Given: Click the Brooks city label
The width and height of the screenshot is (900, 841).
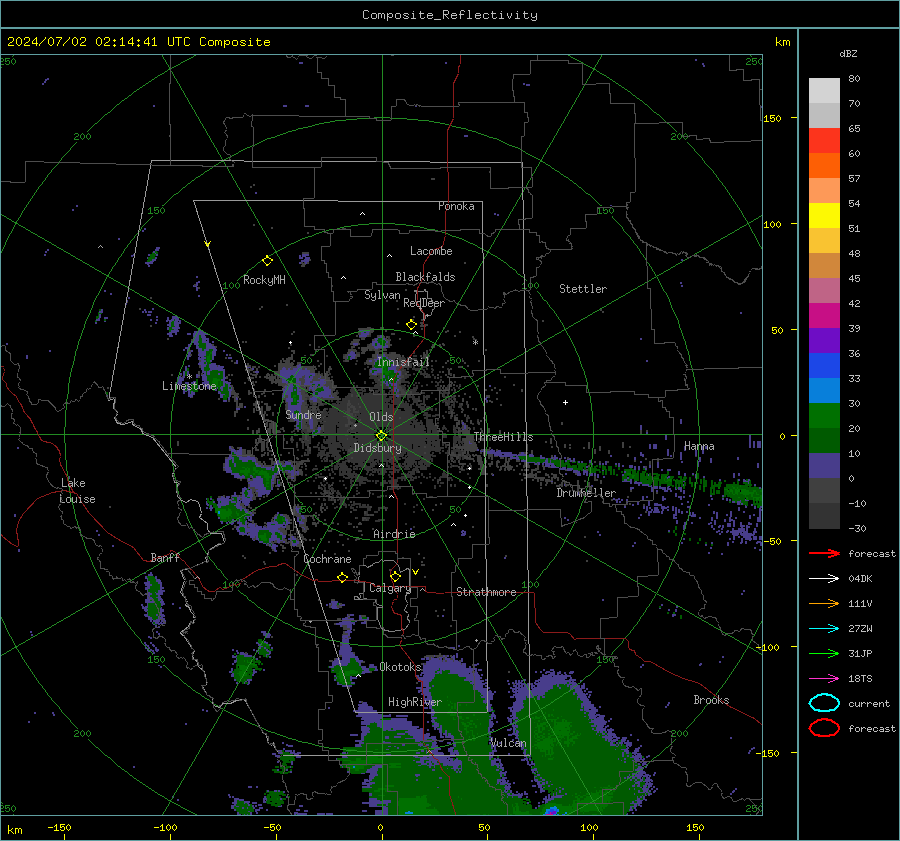Looking at the screenshot, I should point(711,700).
